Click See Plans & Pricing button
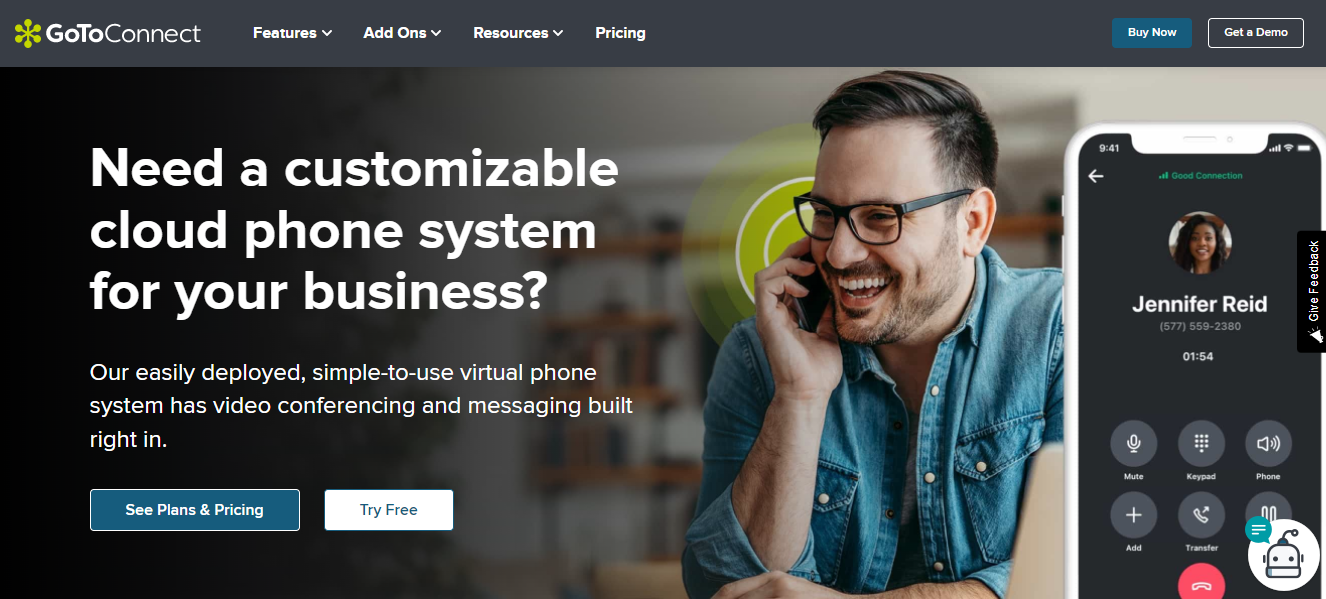The height and width of the screenshot is (599, 1326). point(195,510)
